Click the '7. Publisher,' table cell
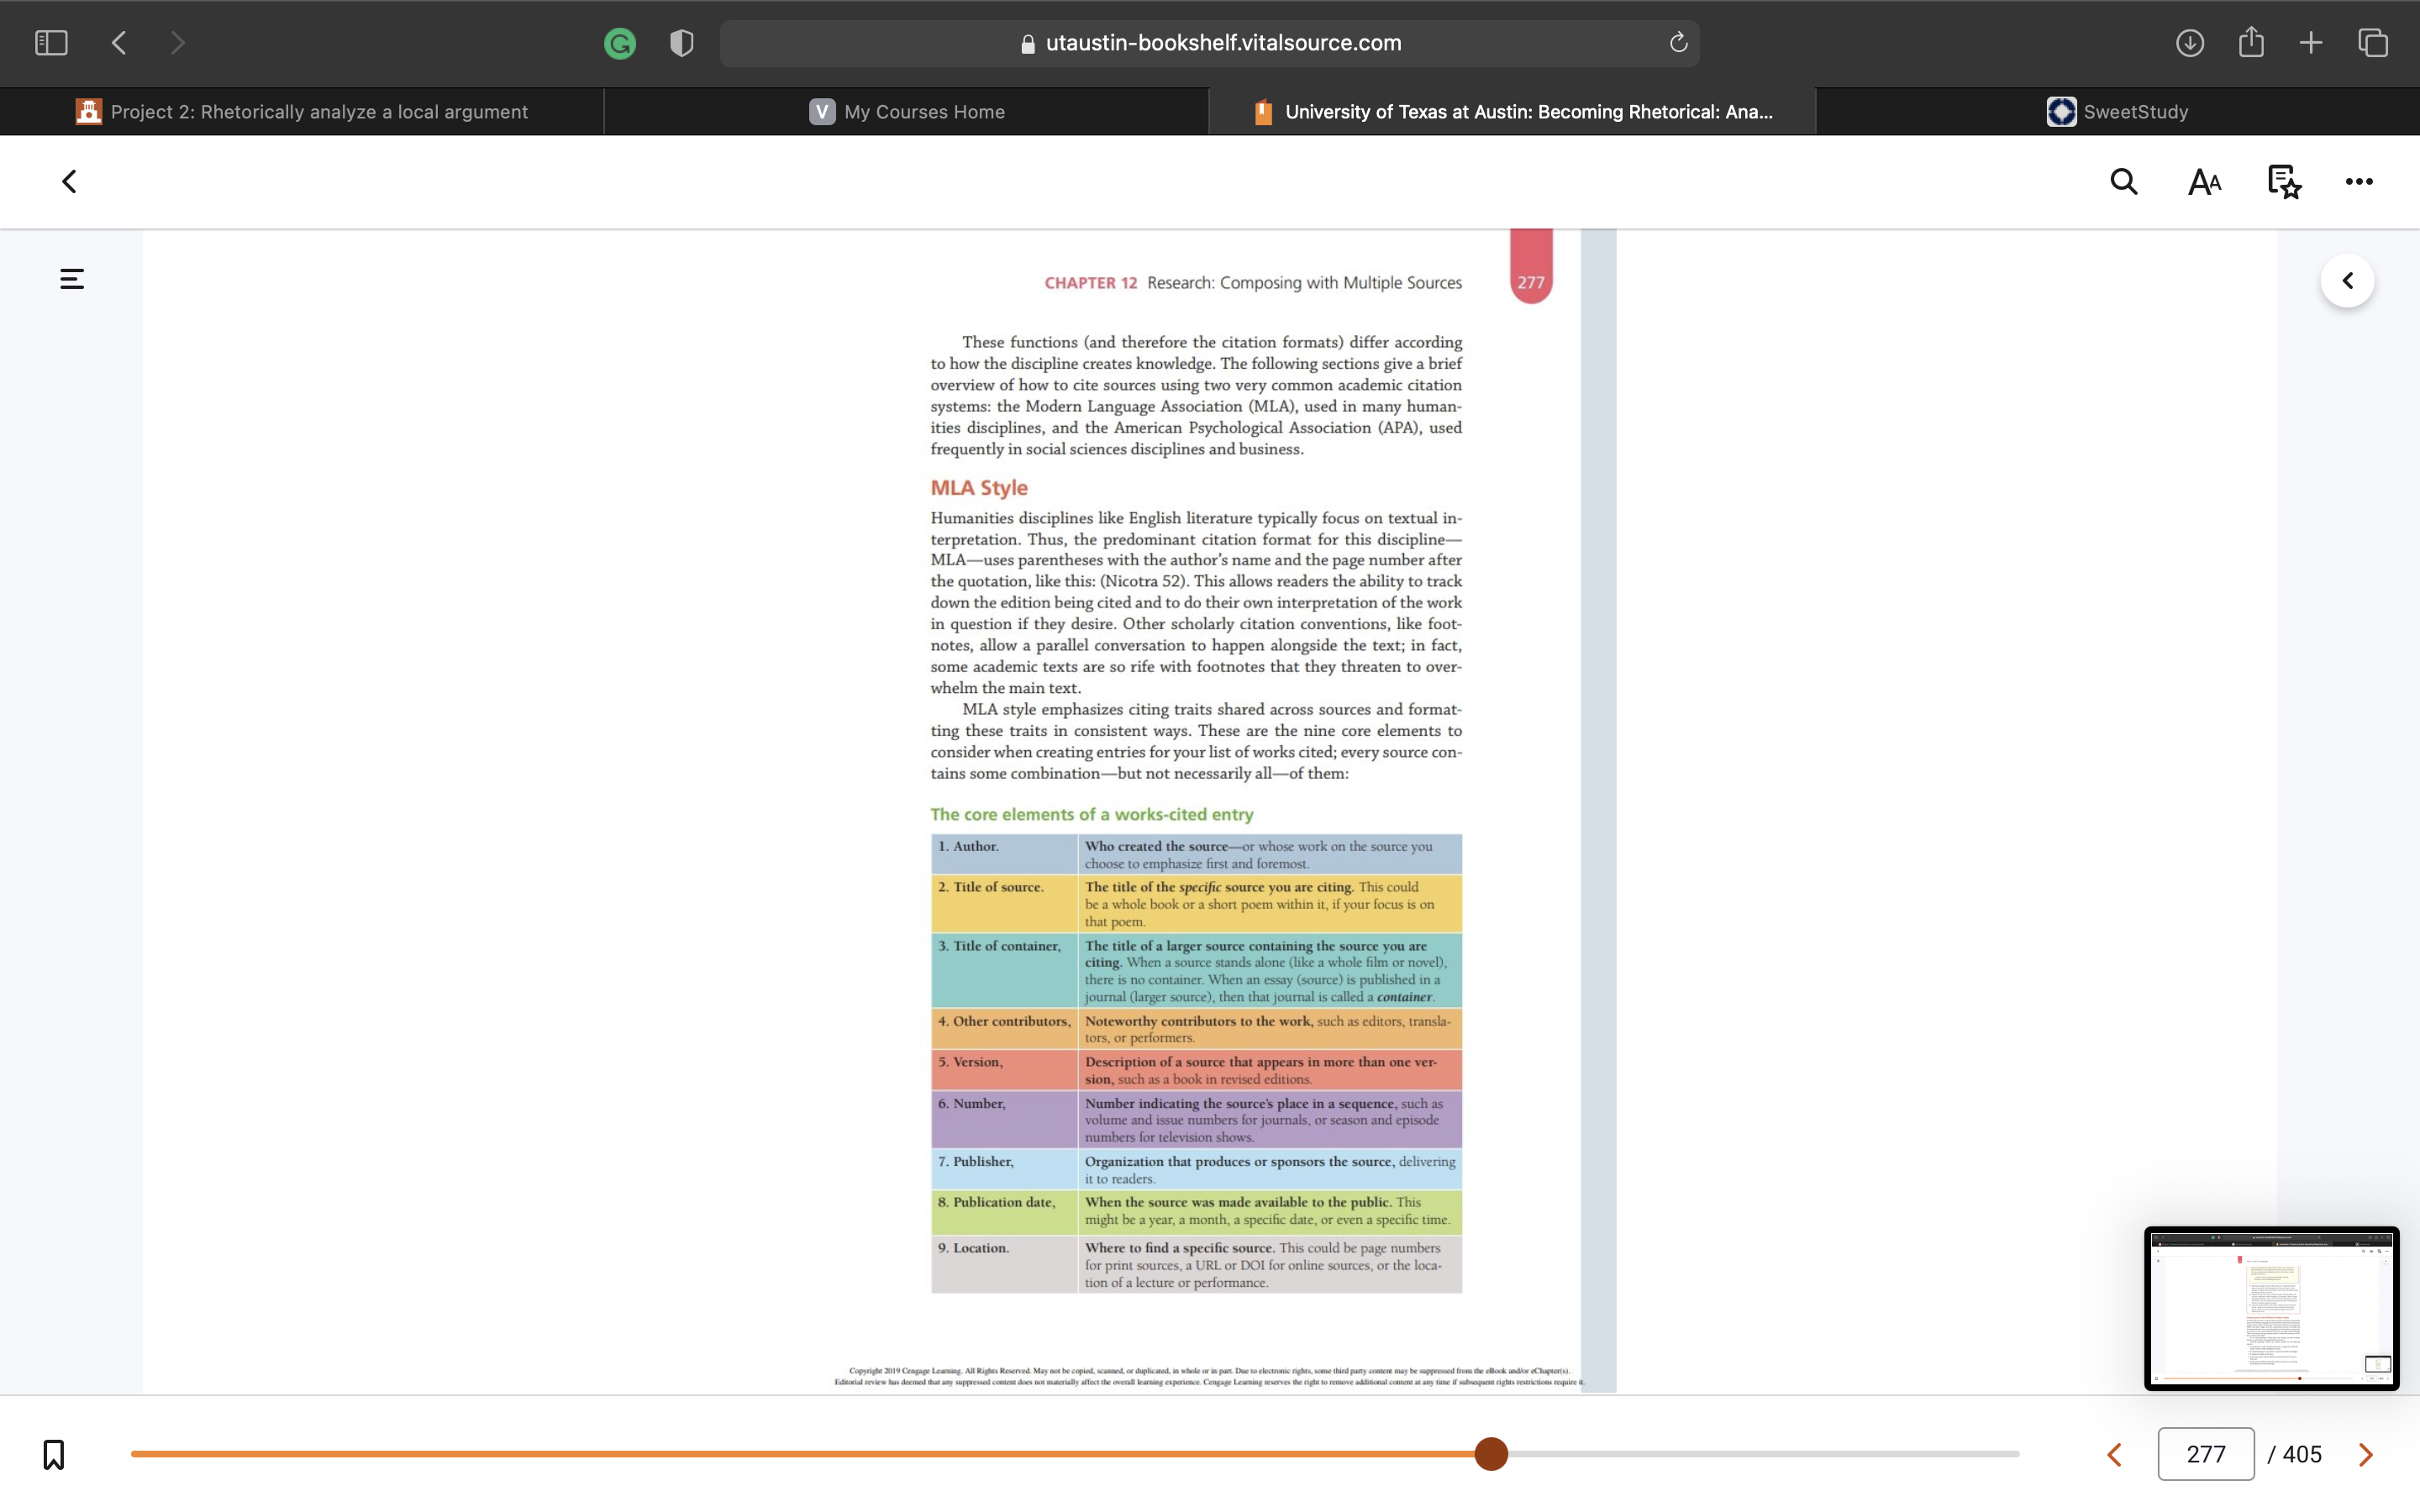The width and height of the screenshot is (2420, 1512). (x=1004, y=1169)
